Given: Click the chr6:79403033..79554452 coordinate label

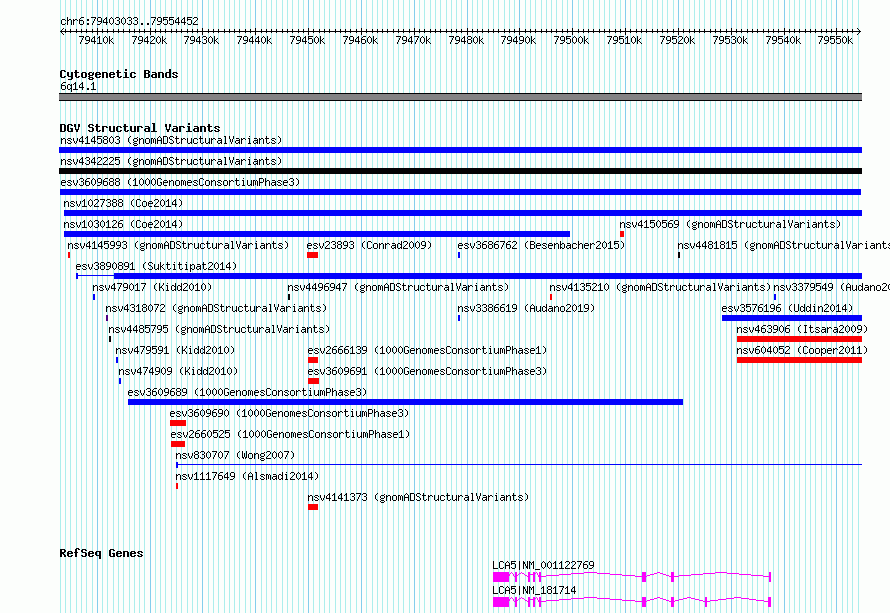Looking at the screenshot, I should click(129, 21).
